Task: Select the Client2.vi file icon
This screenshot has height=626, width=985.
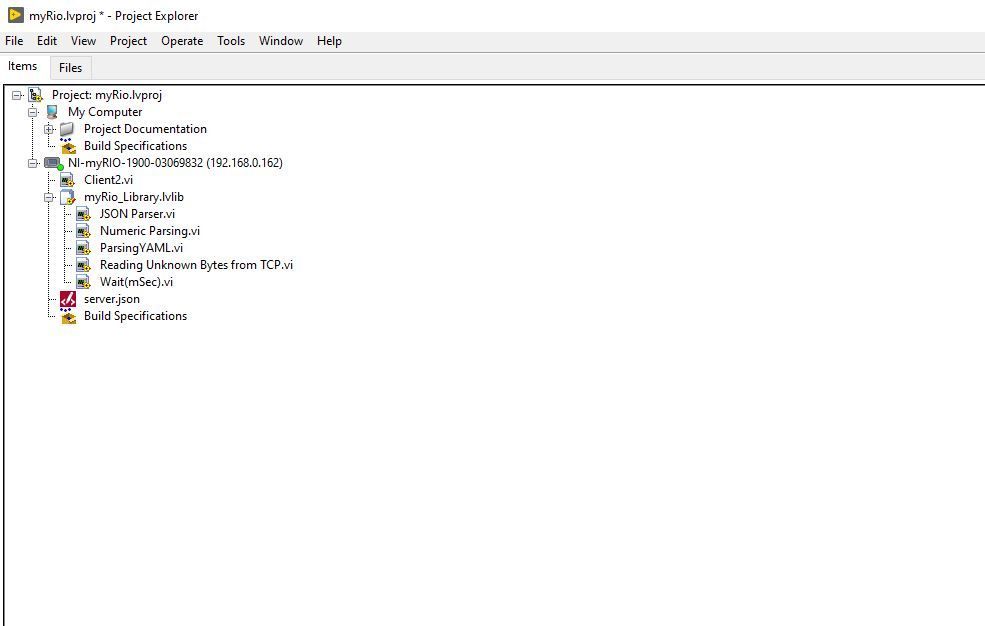Action: click(x=67, y=180)
